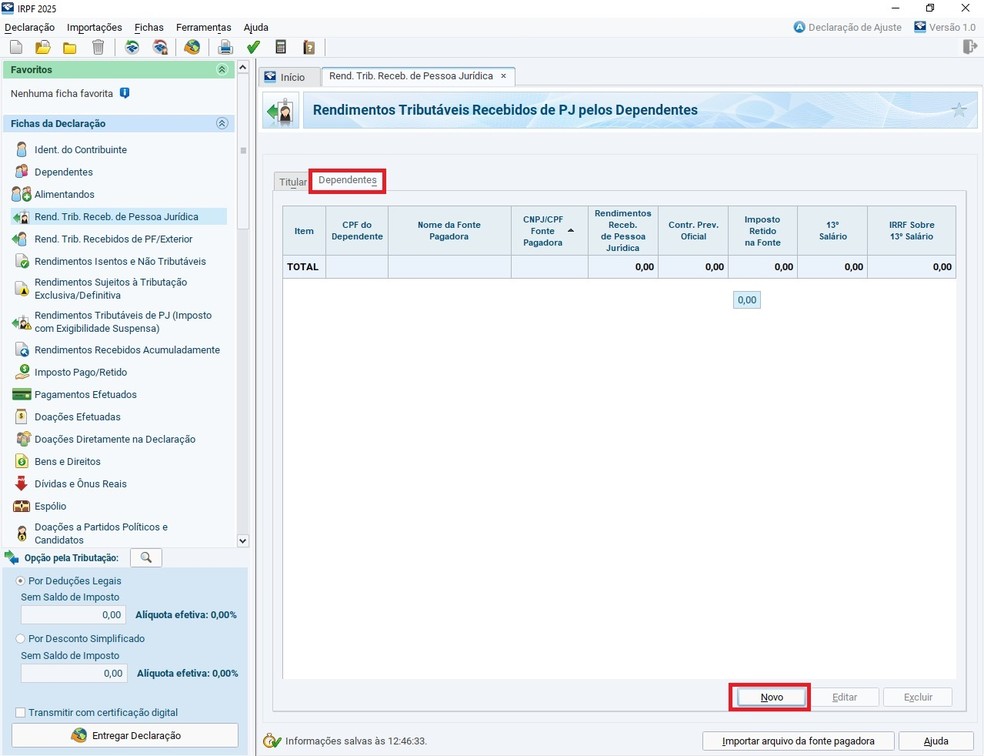Click the magnifier button beside Opção pela Tributação
This screenshot has width=984, height=756.
tap(146, 558)
